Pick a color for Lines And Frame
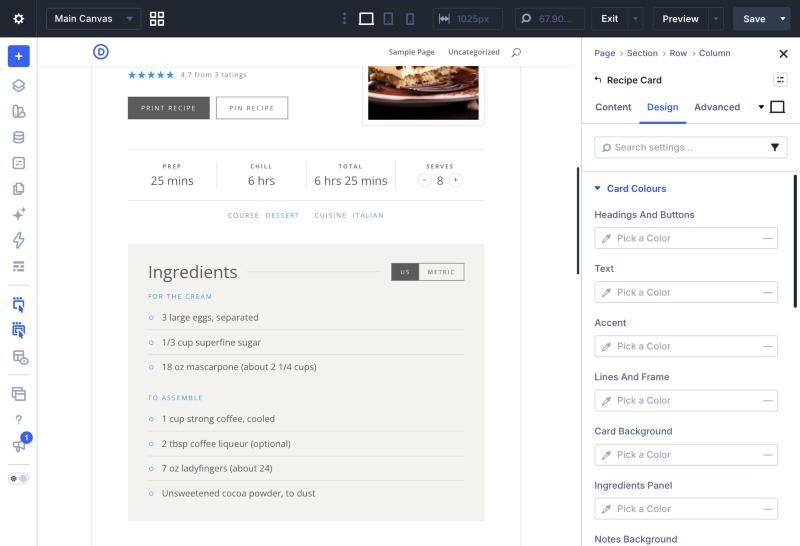This screenshot has height=546, width=800. tap(686, 401)
